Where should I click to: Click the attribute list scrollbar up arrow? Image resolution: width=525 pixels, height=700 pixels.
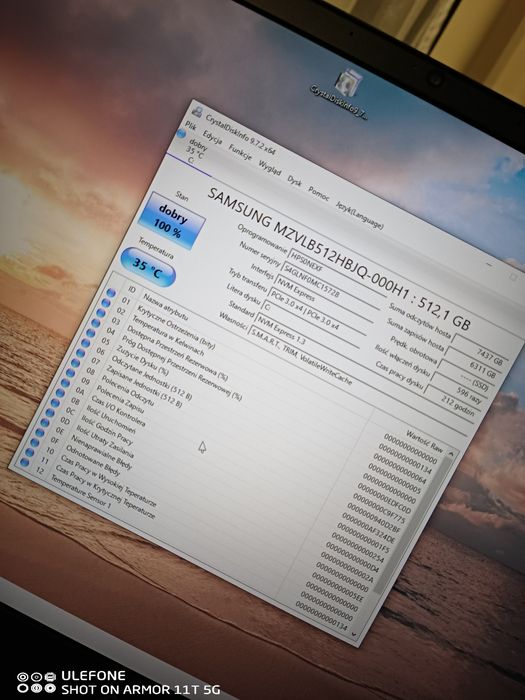451,454
